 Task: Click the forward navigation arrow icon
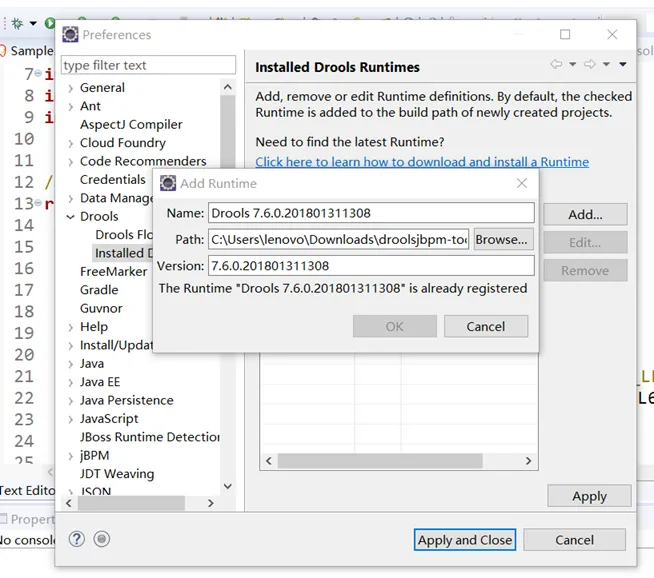[590, 64]
